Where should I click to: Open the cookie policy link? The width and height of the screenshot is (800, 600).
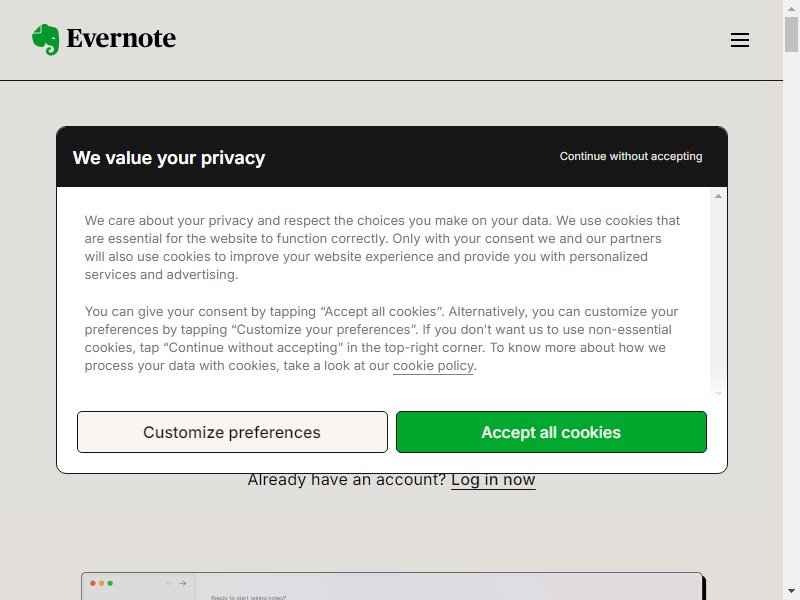[x=433, y=366]
